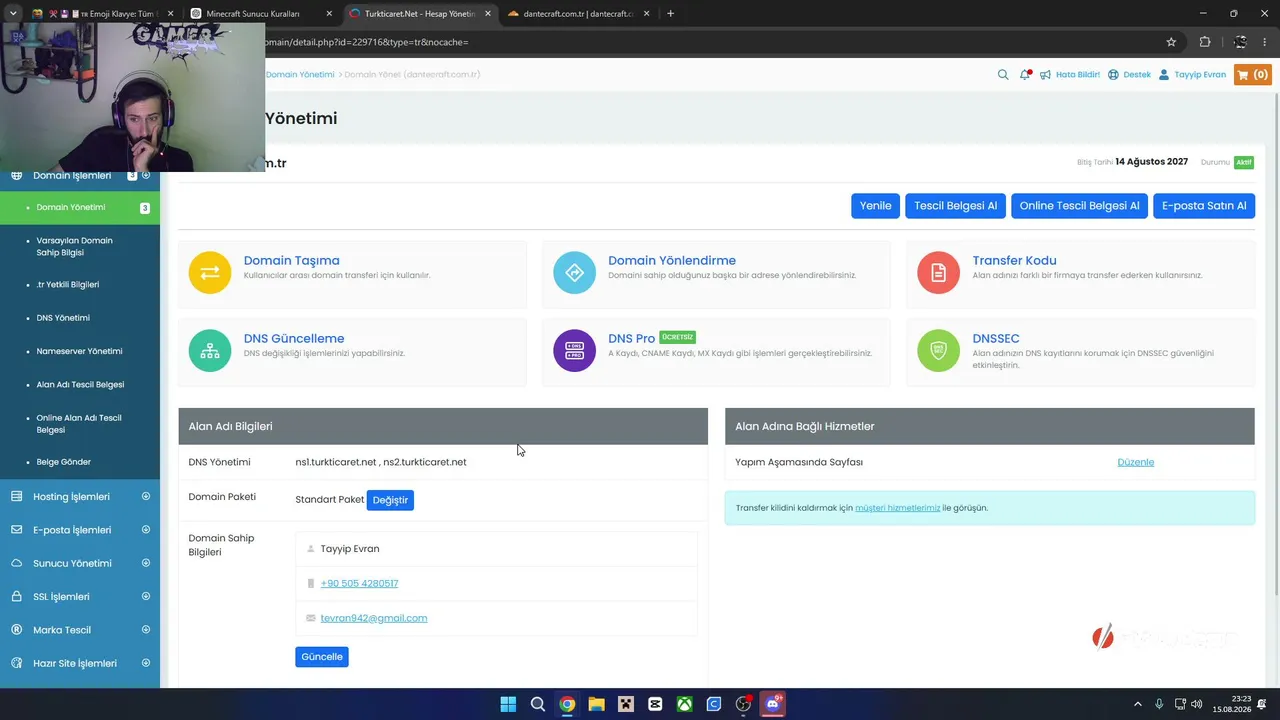
Task: Click the owner's phone number link
Action: (x=359, y=583)
